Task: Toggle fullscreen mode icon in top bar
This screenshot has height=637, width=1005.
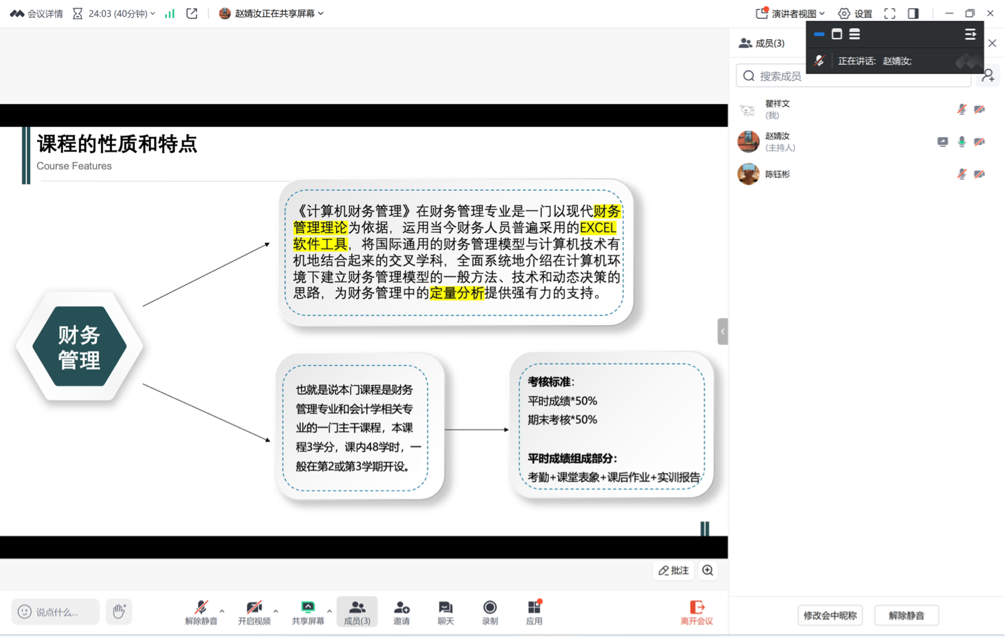Action: click(x=889, y=14)
